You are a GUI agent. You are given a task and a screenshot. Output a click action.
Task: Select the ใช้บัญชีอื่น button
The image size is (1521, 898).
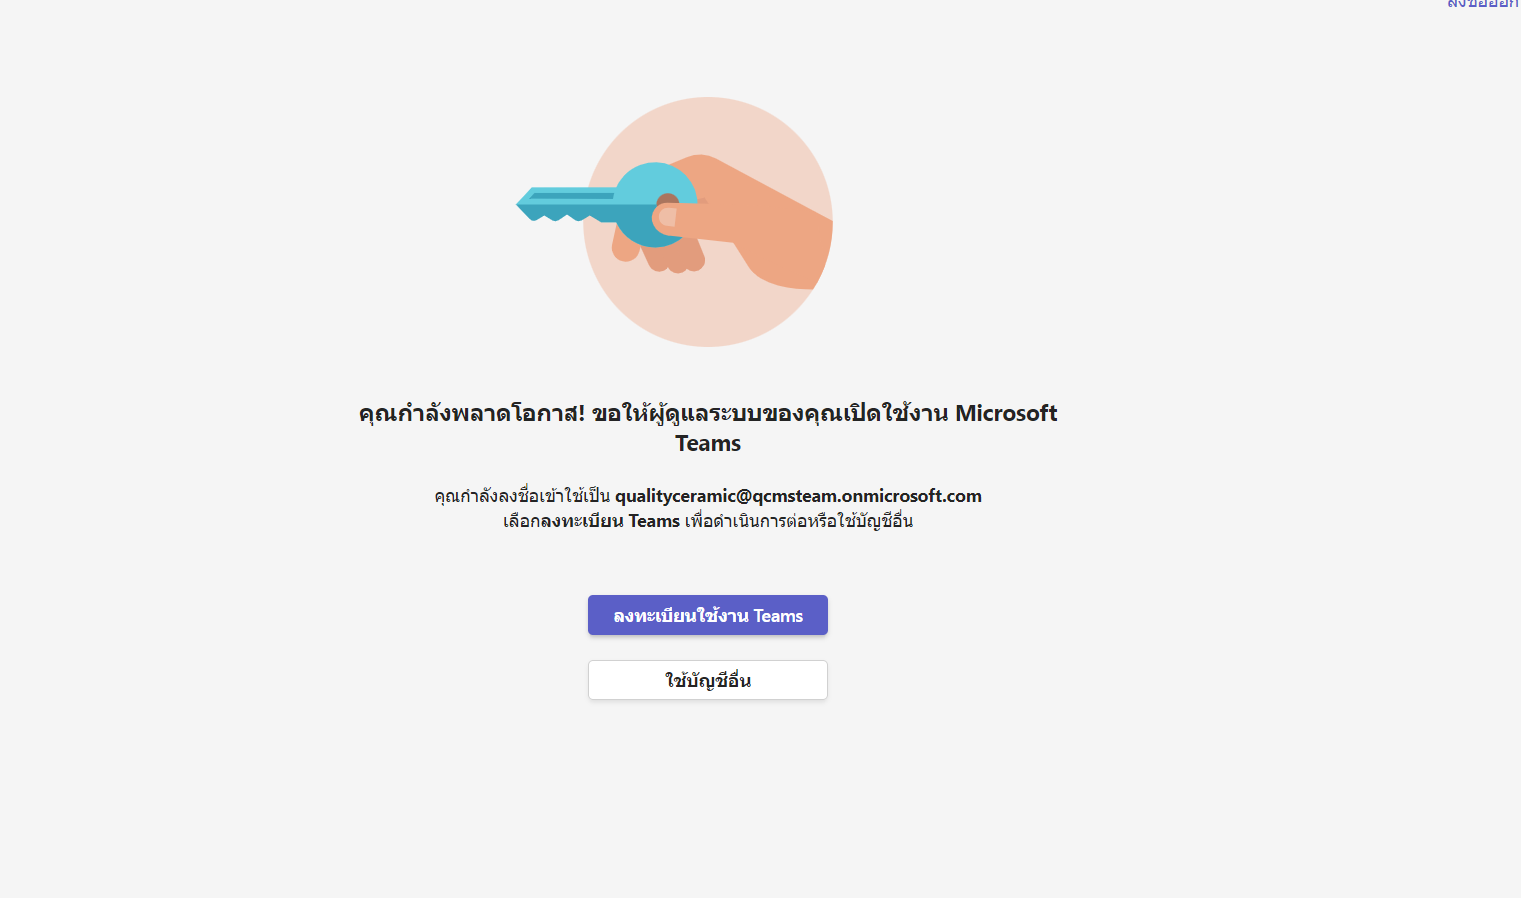point(707,680)
